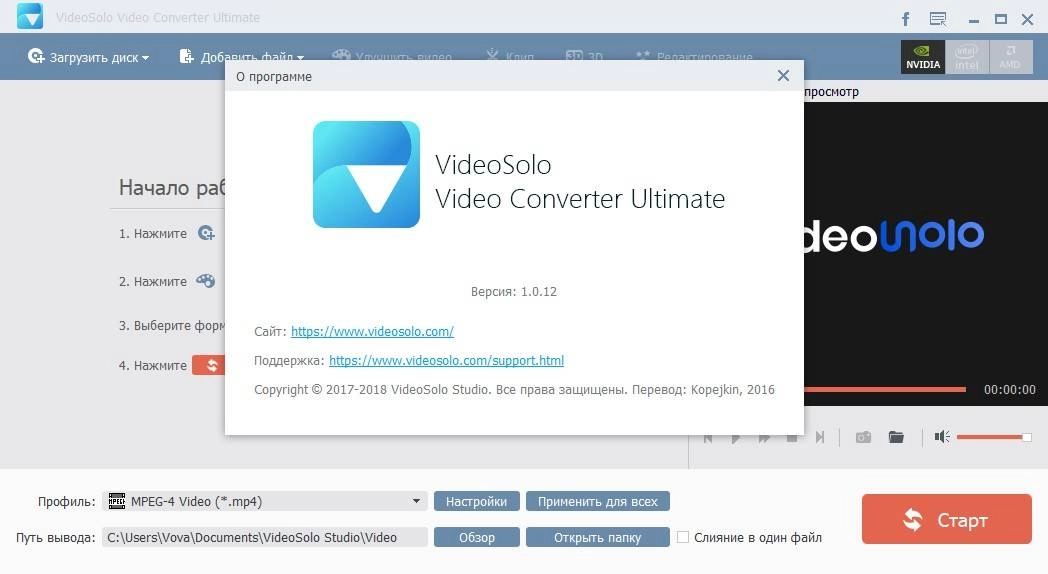Image resolution: width=1048 pixels, height=574 pixels.
Task: Open the Загрузить диск dropdown
Action: [88, 57]
